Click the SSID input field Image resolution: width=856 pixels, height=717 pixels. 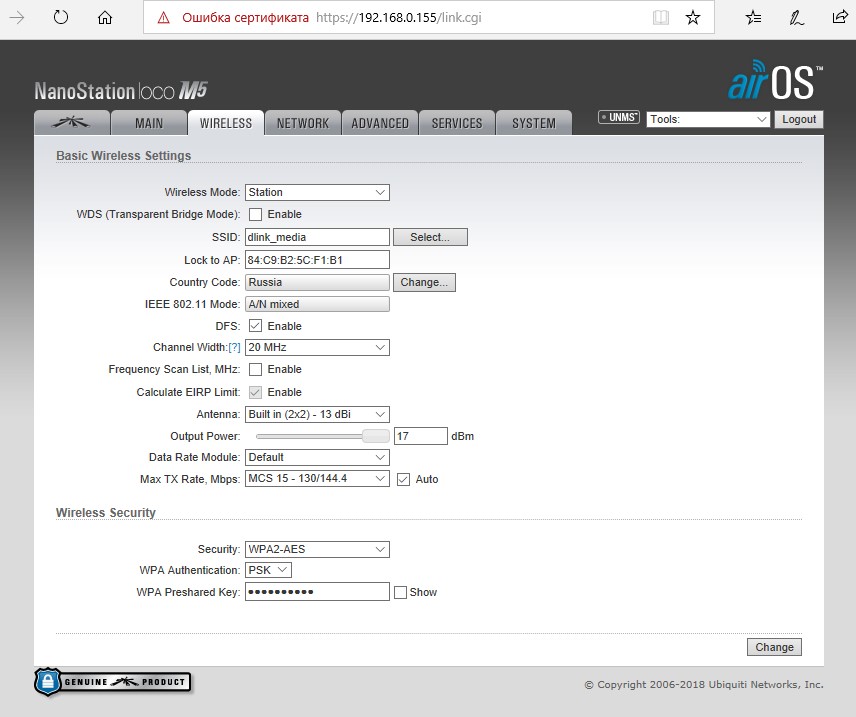coord(317,237)
